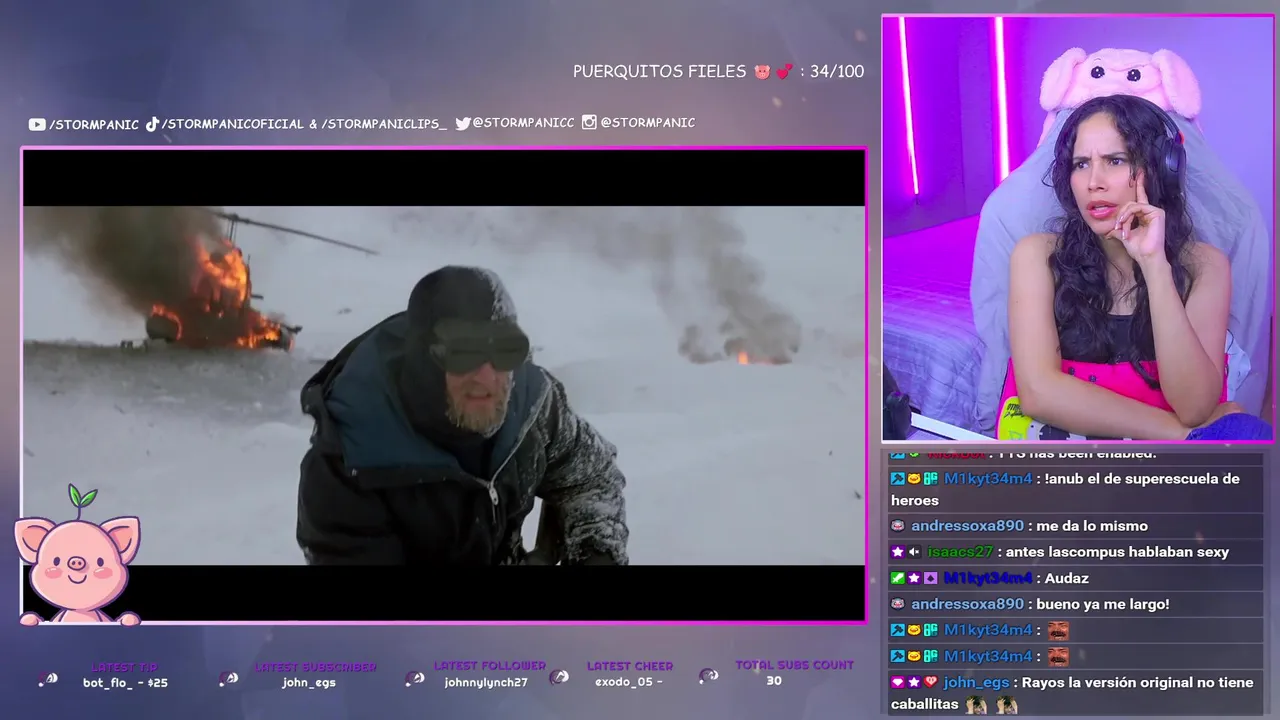Click the purple diamond badge in the Audaz message
1280x720 pixels.
coord(930,578)
